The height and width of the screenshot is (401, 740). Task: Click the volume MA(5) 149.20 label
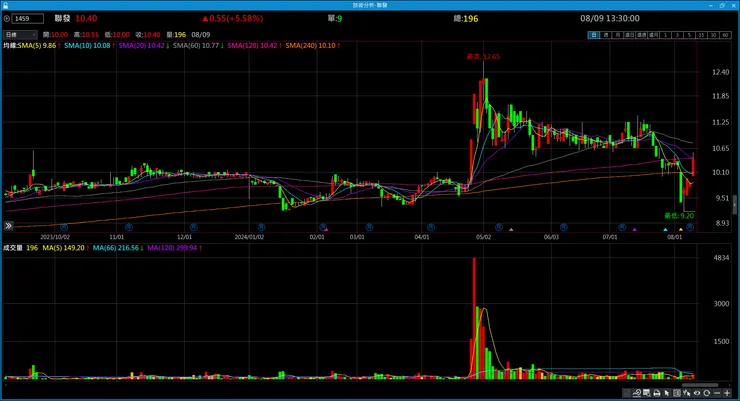[x=64, y=248]
